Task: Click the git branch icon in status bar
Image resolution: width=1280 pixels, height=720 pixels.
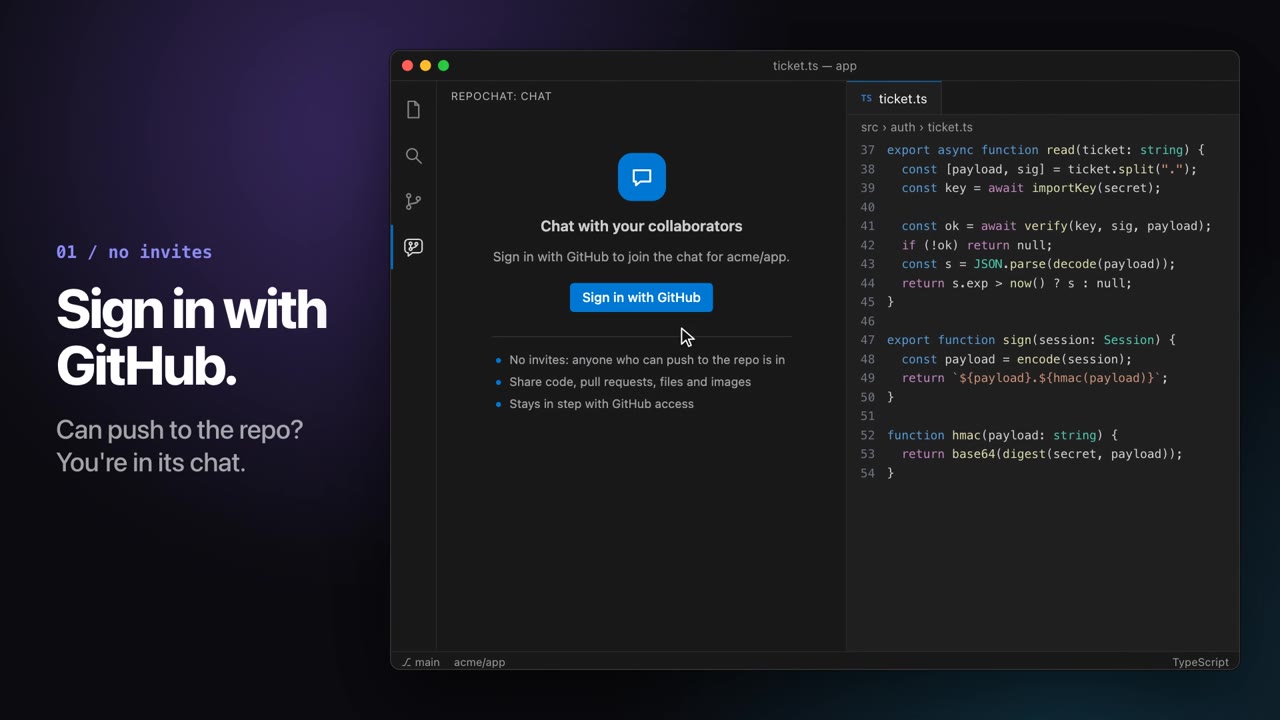Action: click(407, 662)
